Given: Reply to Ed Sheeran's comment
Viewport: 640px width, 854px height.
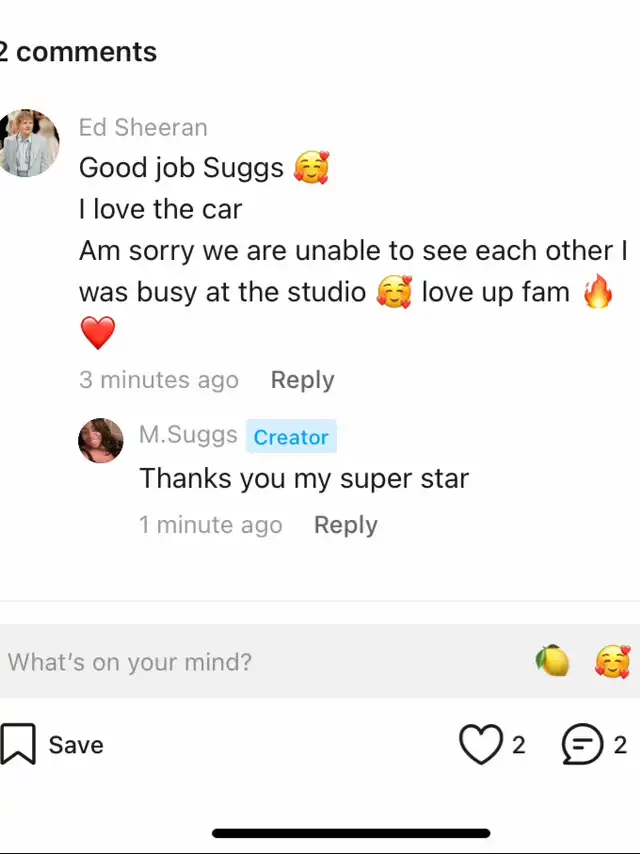Looking at the screenshot, I should click(x=302, y=380).
